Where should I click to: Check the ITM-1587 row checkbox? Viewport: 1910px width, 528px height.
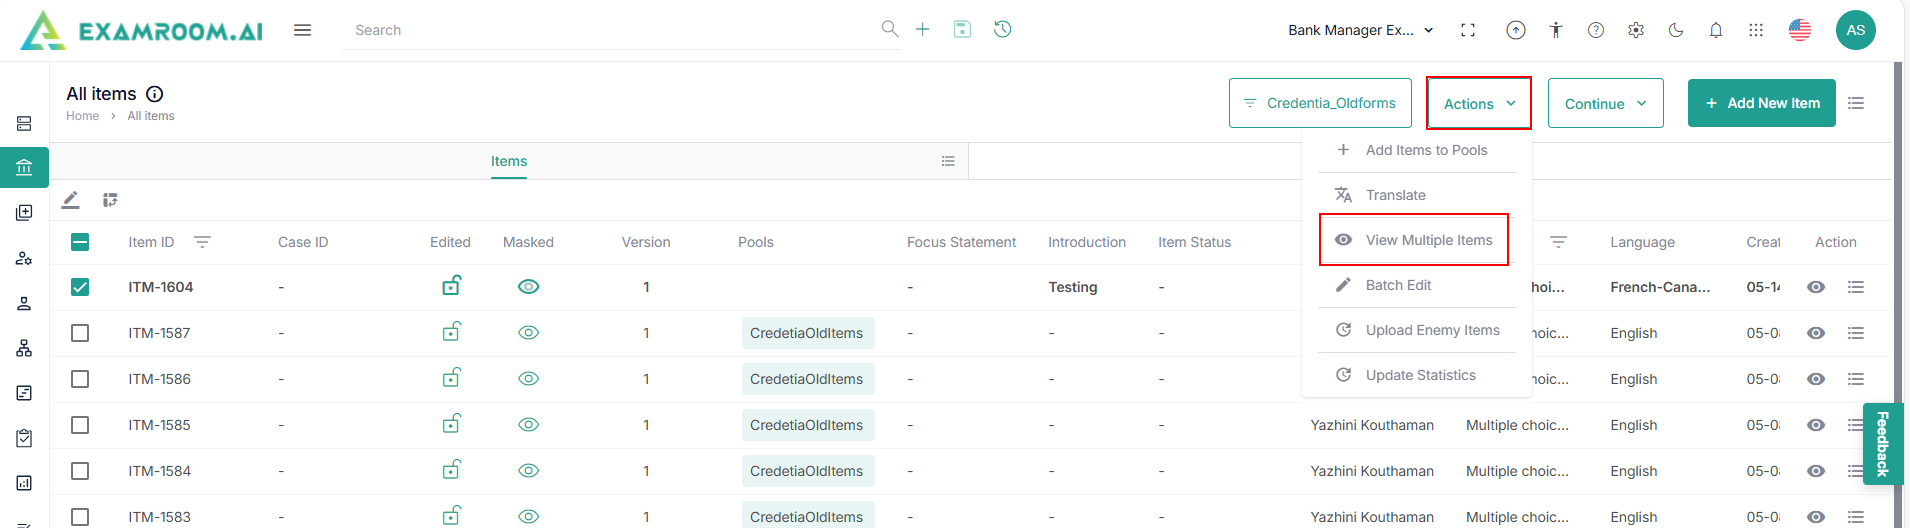click(80, 333)
